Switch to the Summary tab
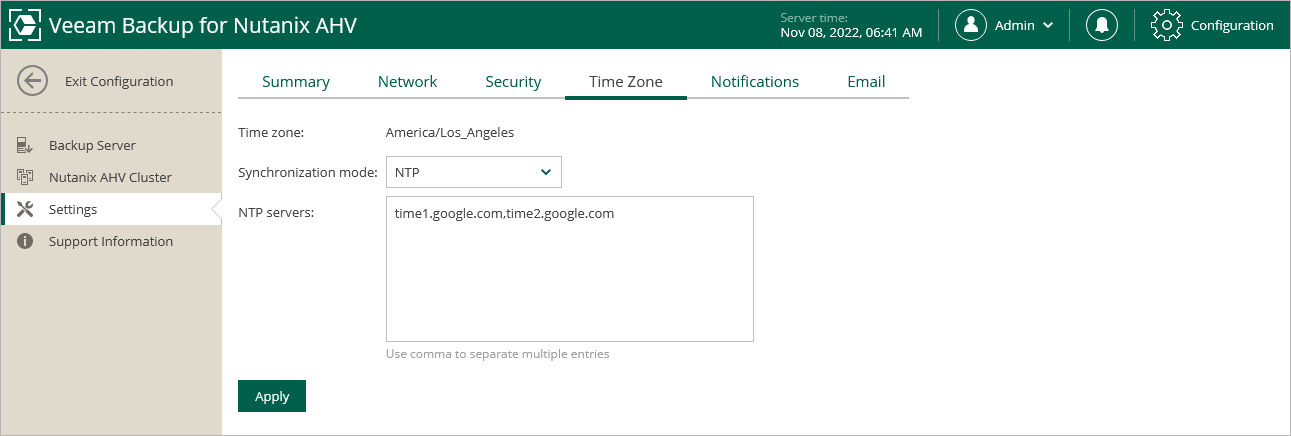The image size is (1291, 436). pyautogui.click(x=296, y=82)
